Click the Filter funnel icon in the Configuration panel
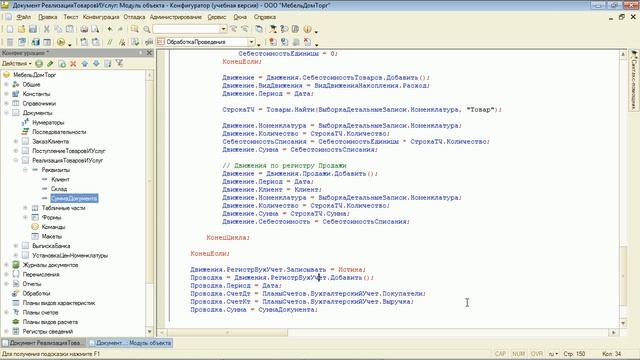 [x=119, y=64]
